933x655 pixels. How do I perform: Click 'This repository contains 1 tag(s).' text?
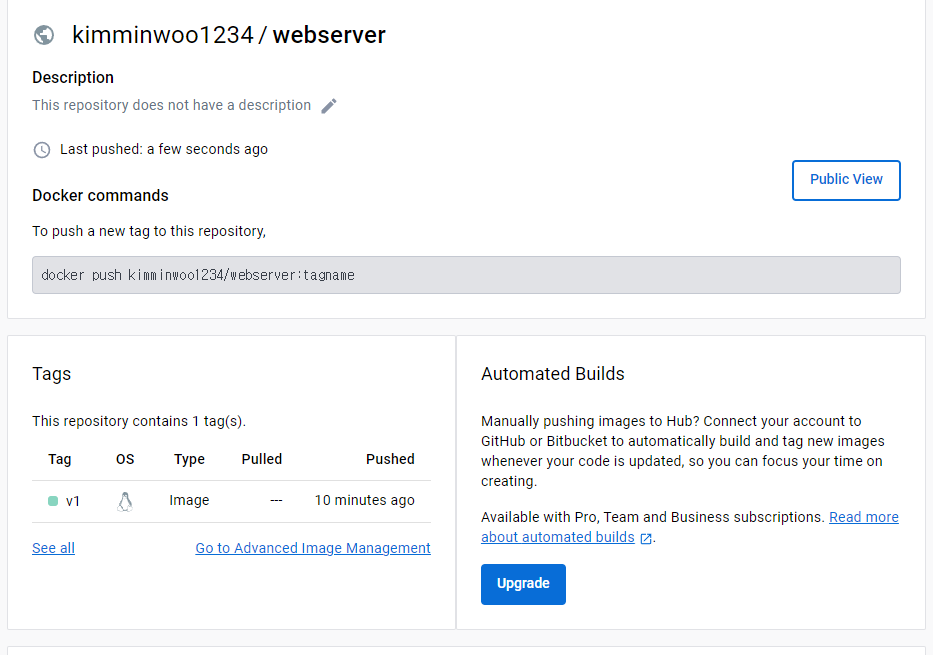[x=139, y=421]
